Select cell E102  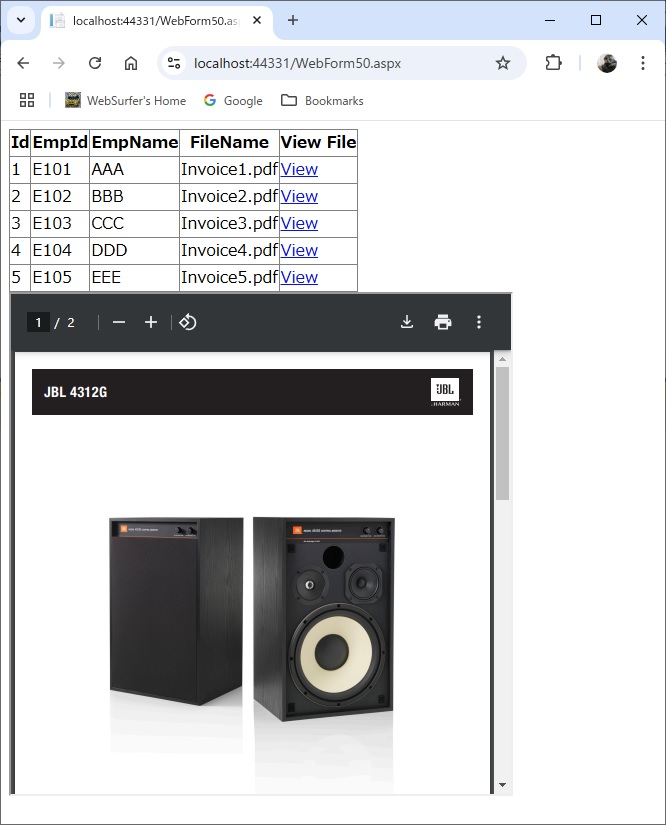60,196
